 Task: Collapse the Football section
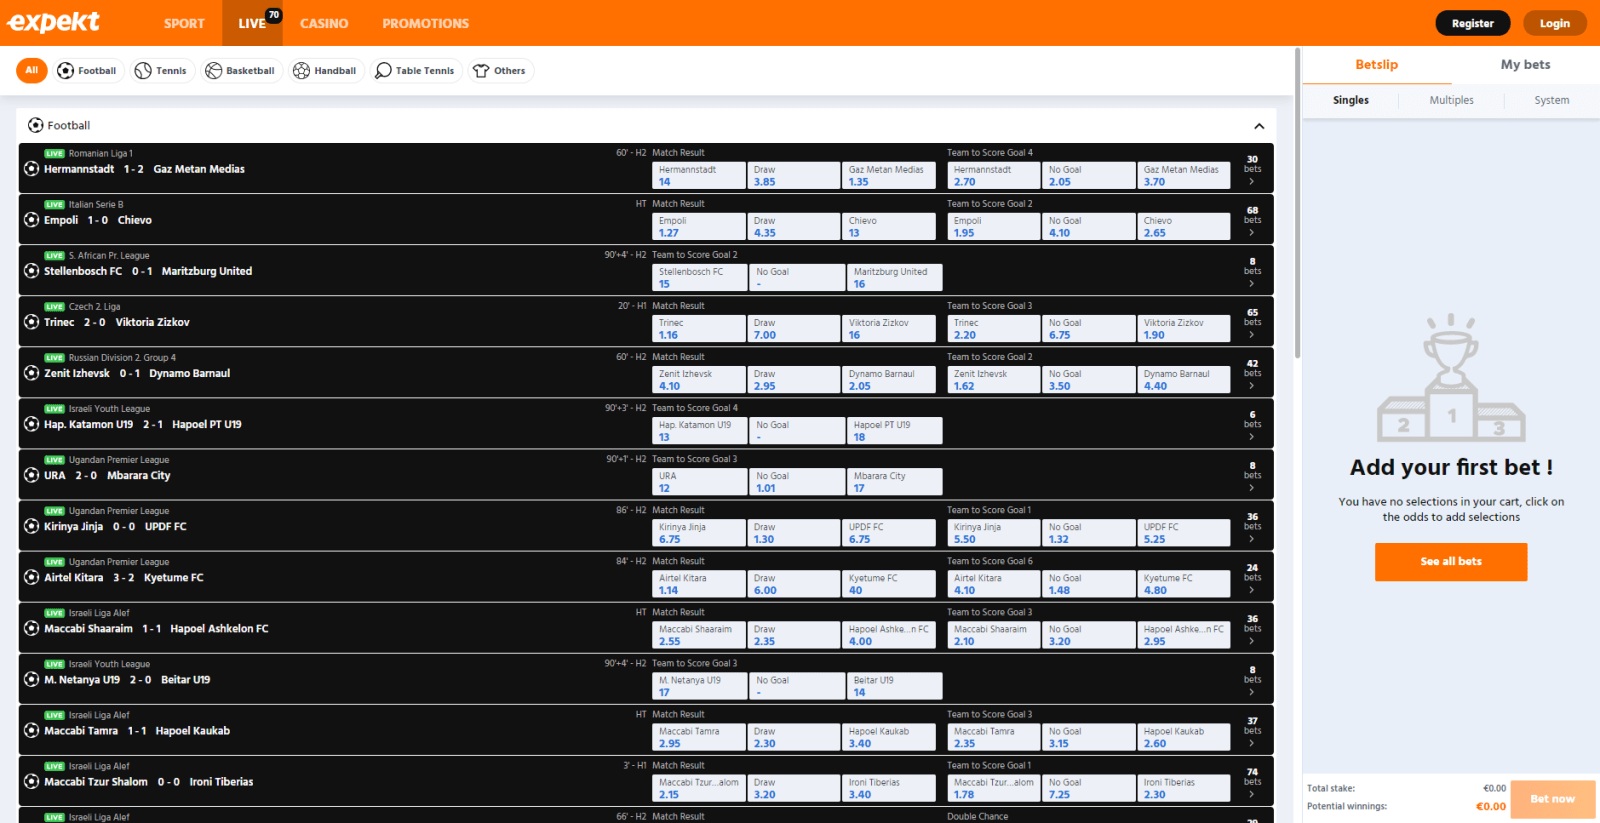1259,126
